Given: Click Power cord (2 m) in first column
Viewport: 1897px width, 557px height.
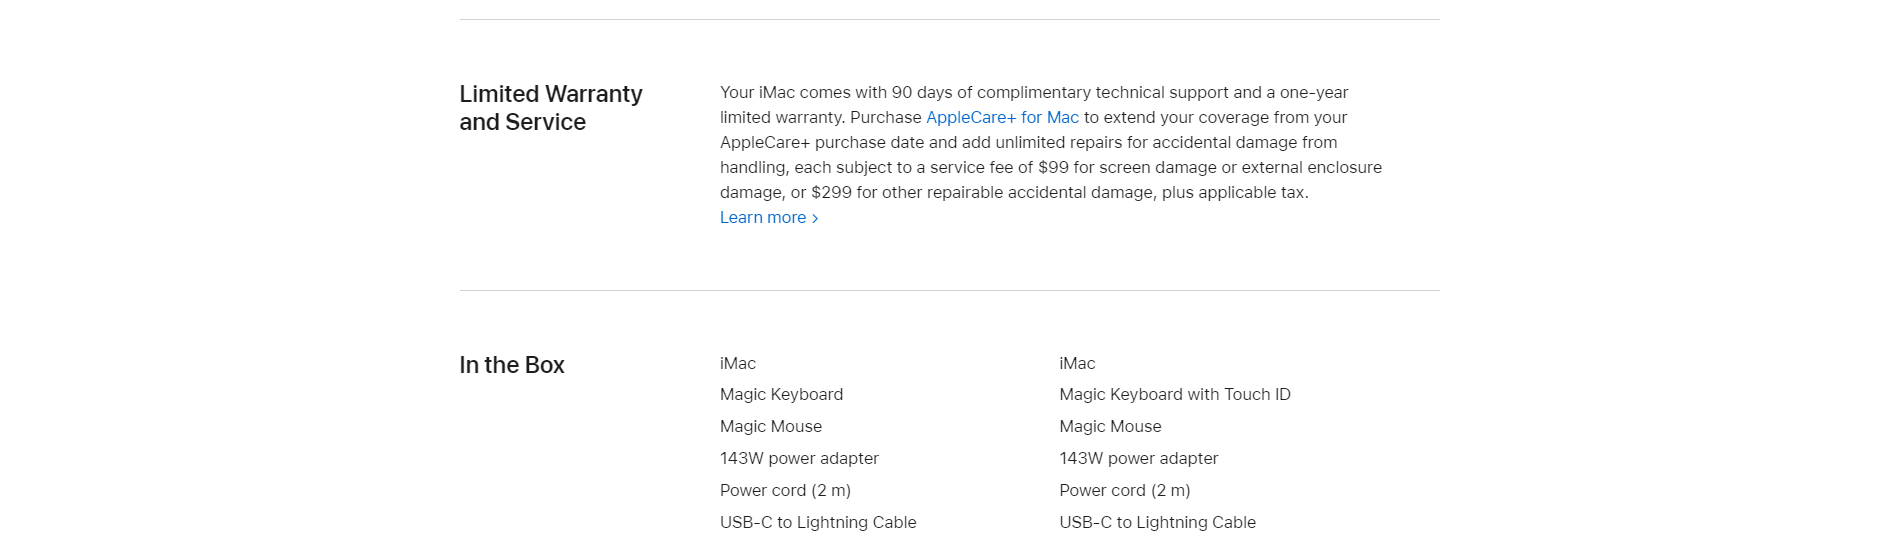Looking at the screenshot, I should click(x=785, y=490).
